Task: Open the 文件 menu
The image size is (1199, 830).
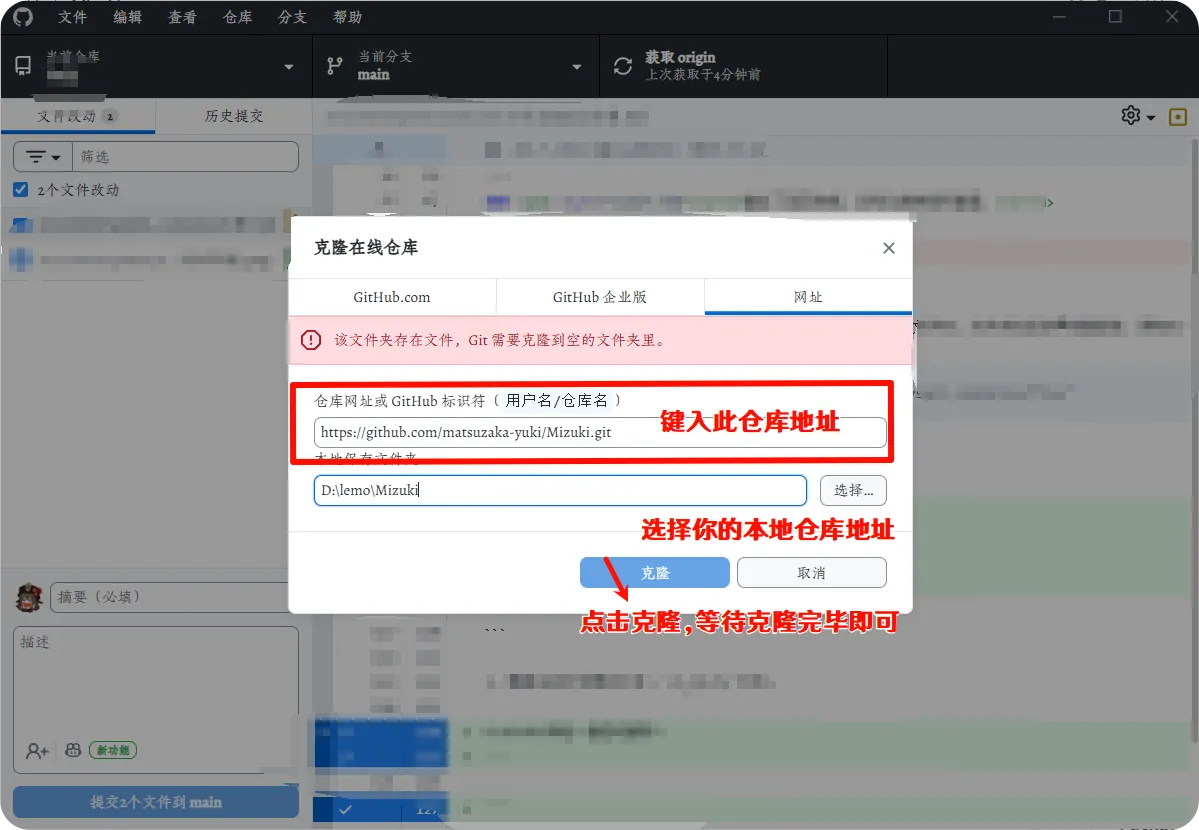Action: click(73, 17)
